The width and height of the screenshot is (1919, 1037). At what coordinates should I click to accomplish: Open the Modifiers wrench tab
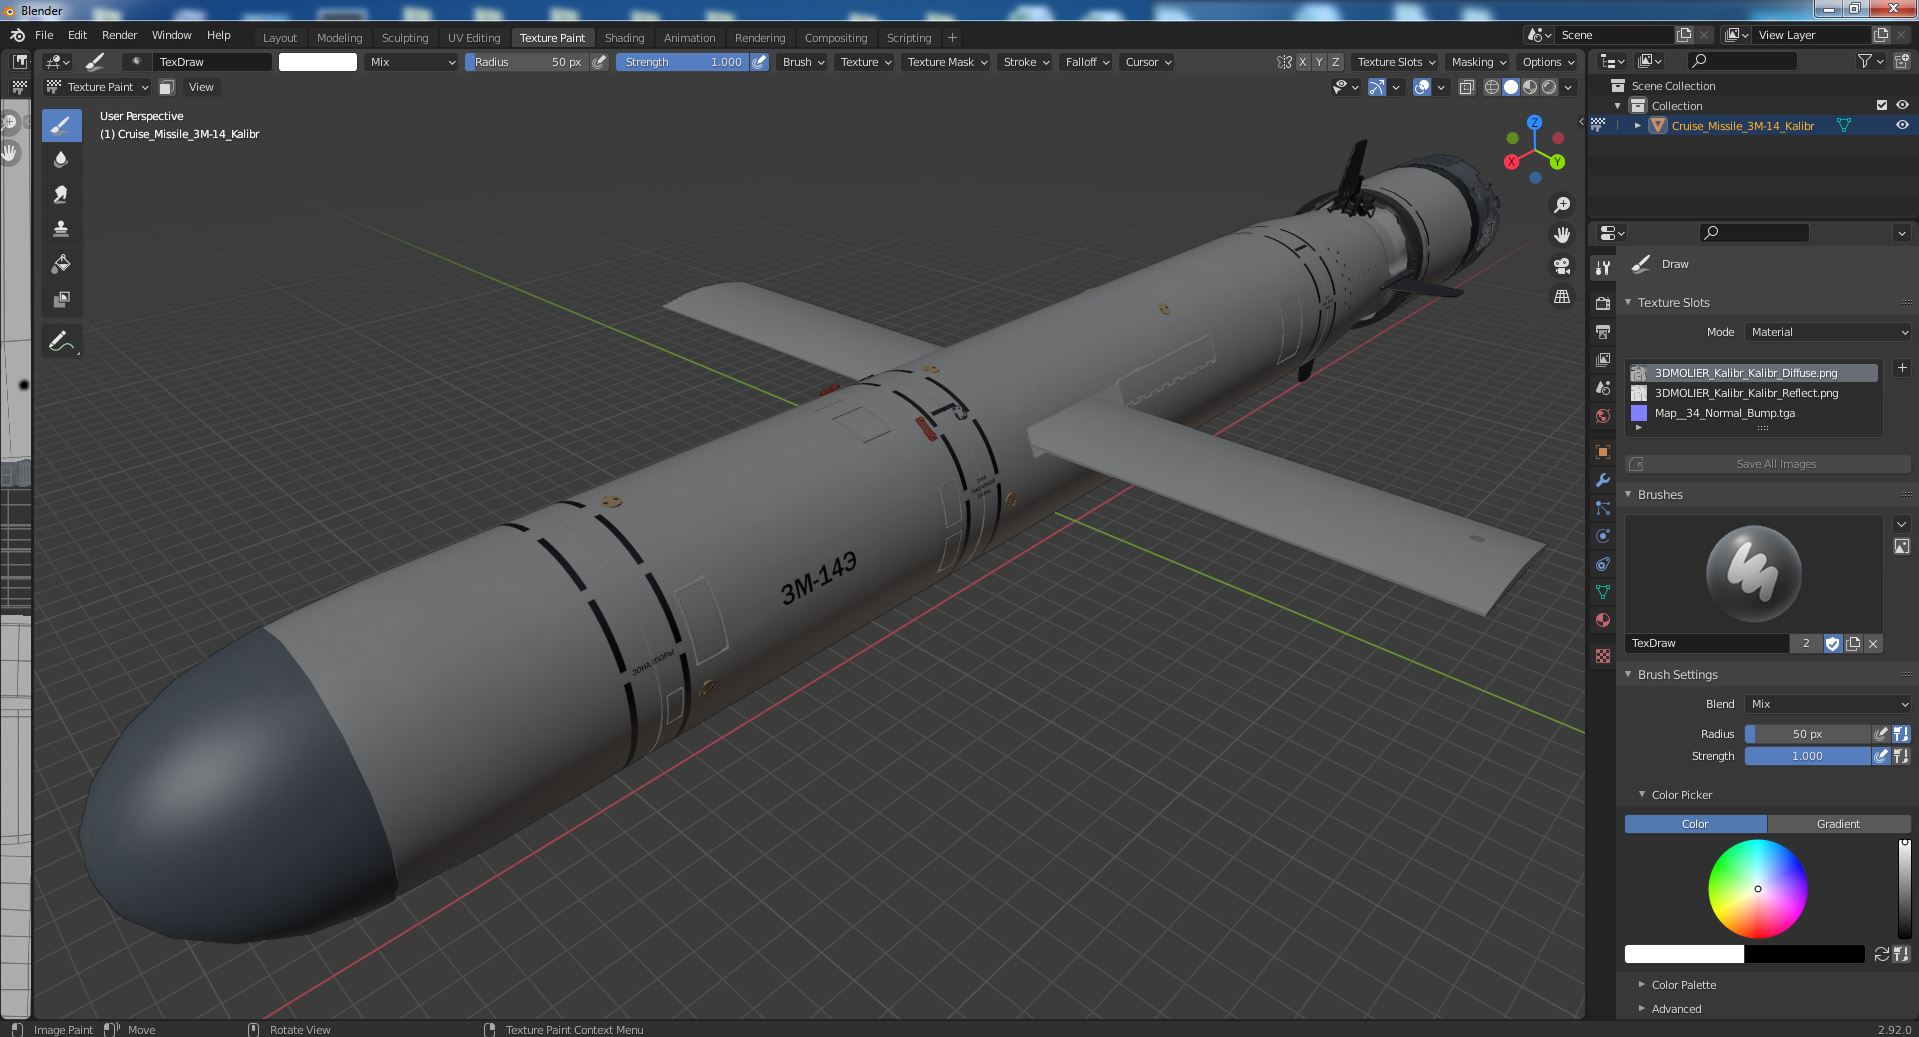pyautogui.click(x=1603, y=480)
